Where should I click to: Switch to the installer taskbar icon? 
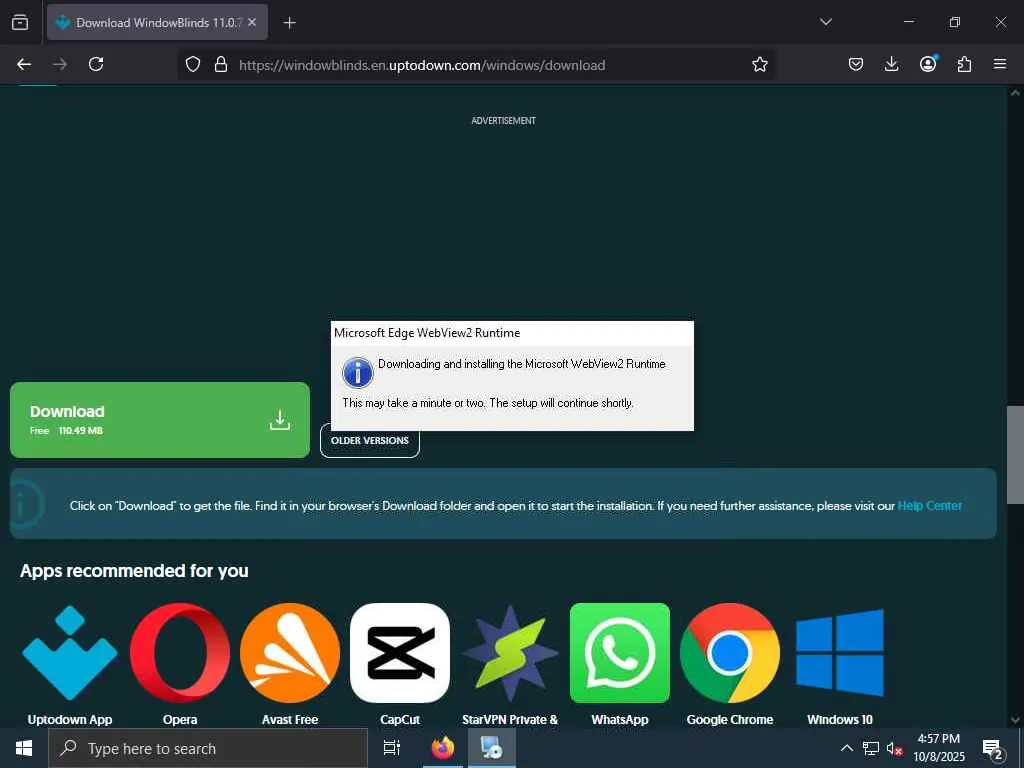point(491,748)
